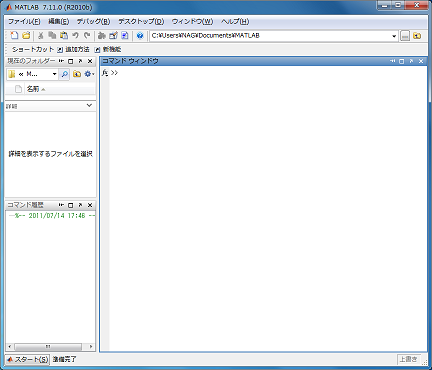Open the ウィンドウ(W) menu
Viewport: 432px width, 370px height.
[192, 21]
